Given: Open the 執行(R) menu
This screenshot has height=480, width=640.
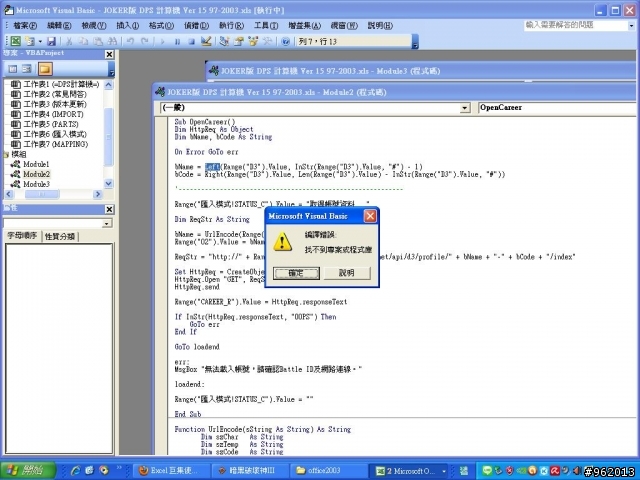Looking at the screenshot, I should 231,26.
